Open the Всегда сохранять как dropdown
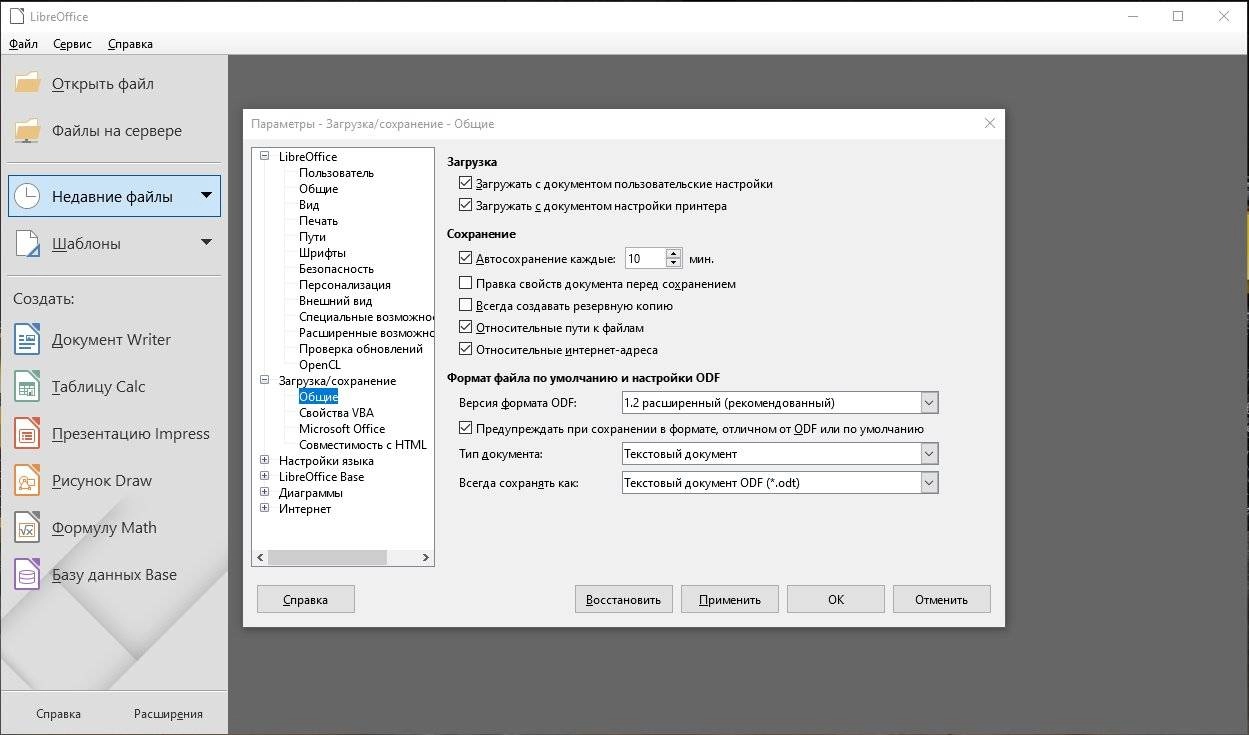 coord(929,483)
